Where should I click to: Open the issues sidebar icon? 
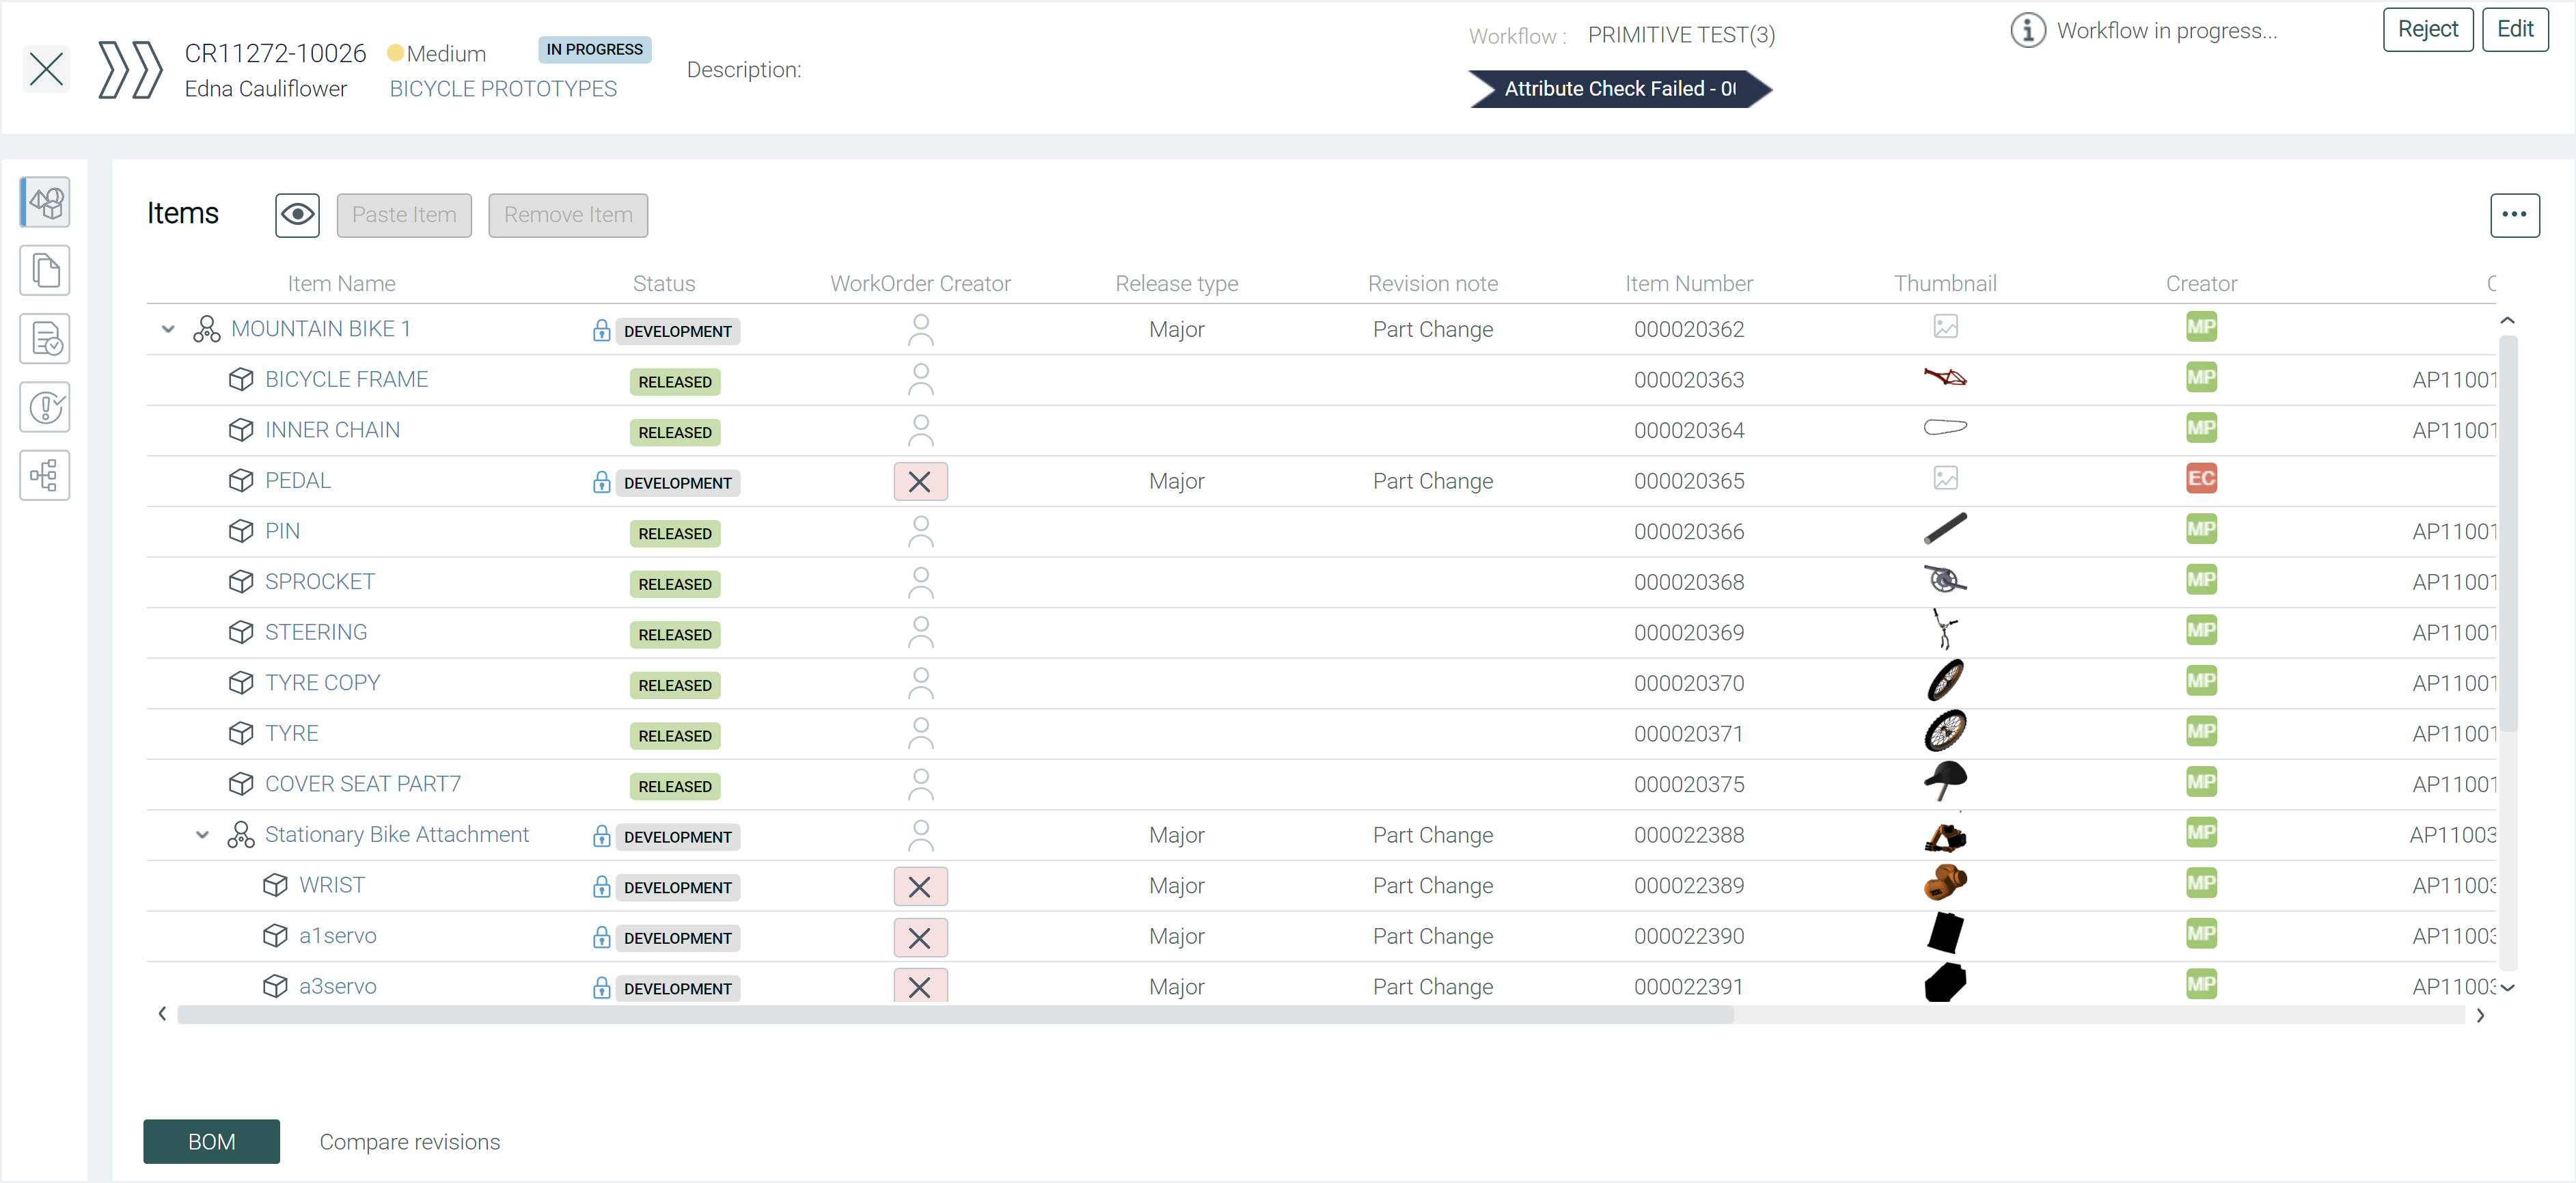point(45,407)
